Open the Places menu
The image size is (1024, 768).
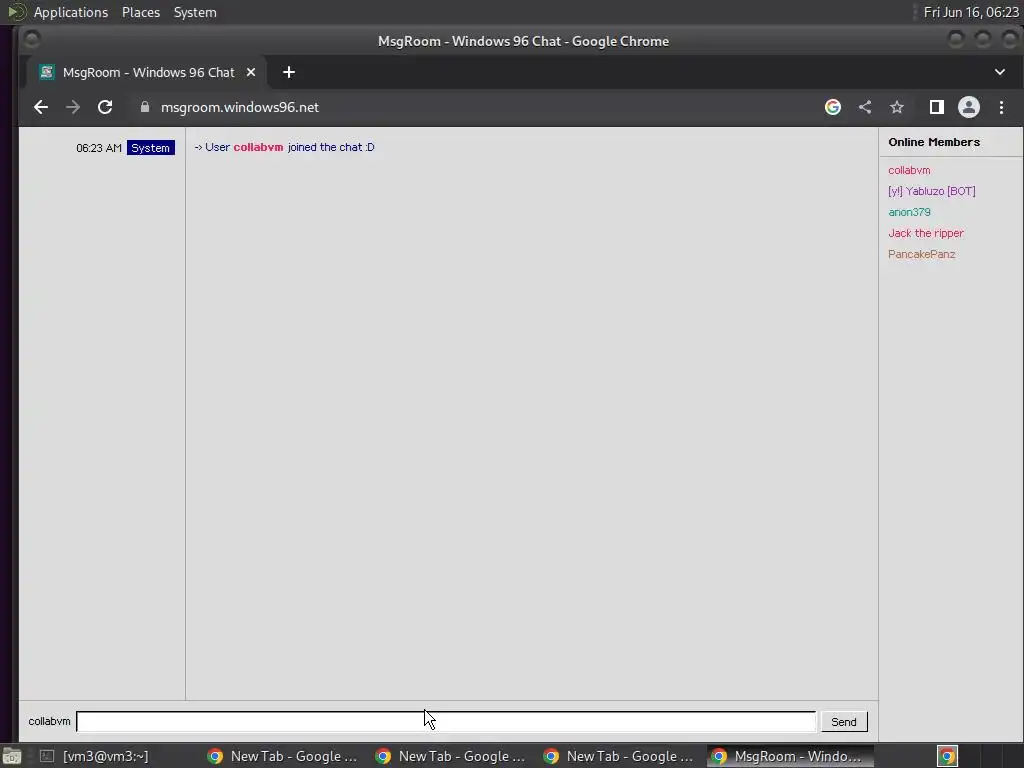[141, 12]
